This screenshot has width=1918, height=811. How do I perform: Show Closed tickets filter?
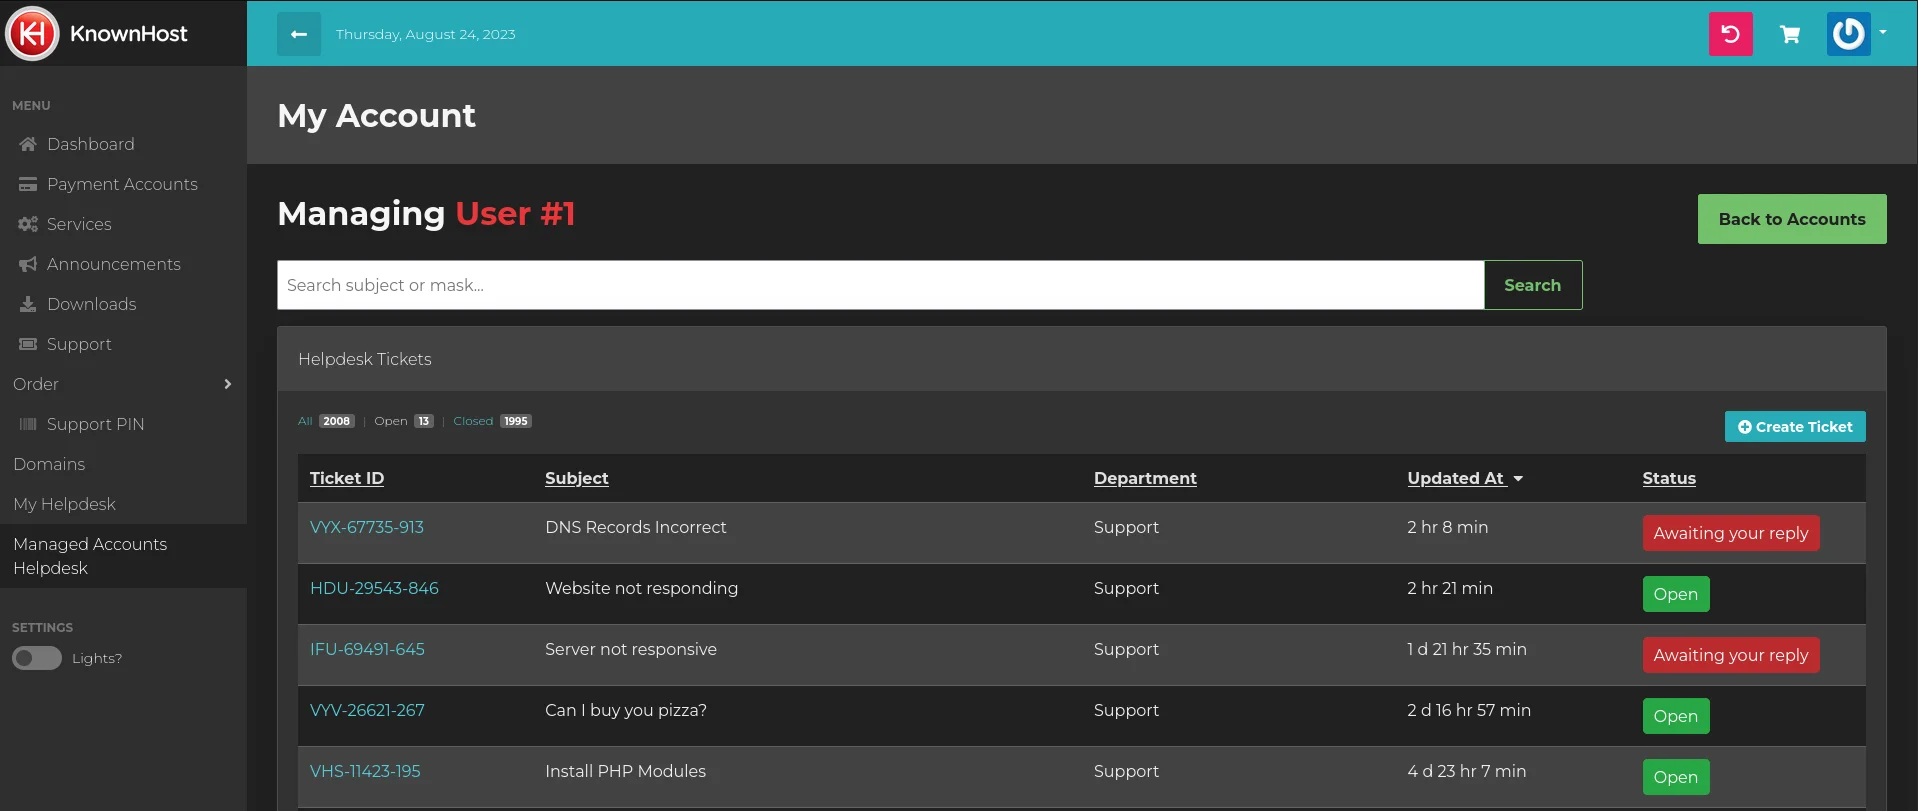(473, 421)
